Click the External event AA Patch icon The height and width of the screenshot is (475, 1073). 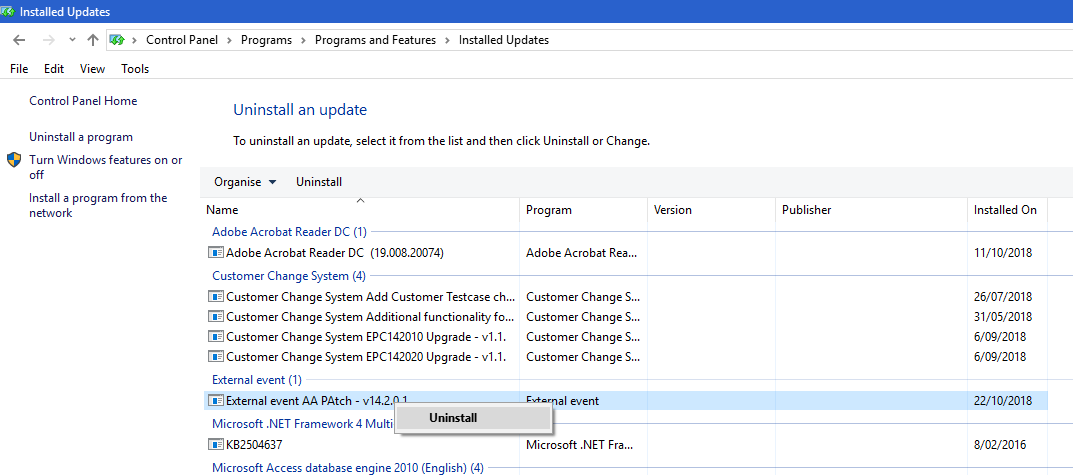pyautogui.click(x=215, y=400)
